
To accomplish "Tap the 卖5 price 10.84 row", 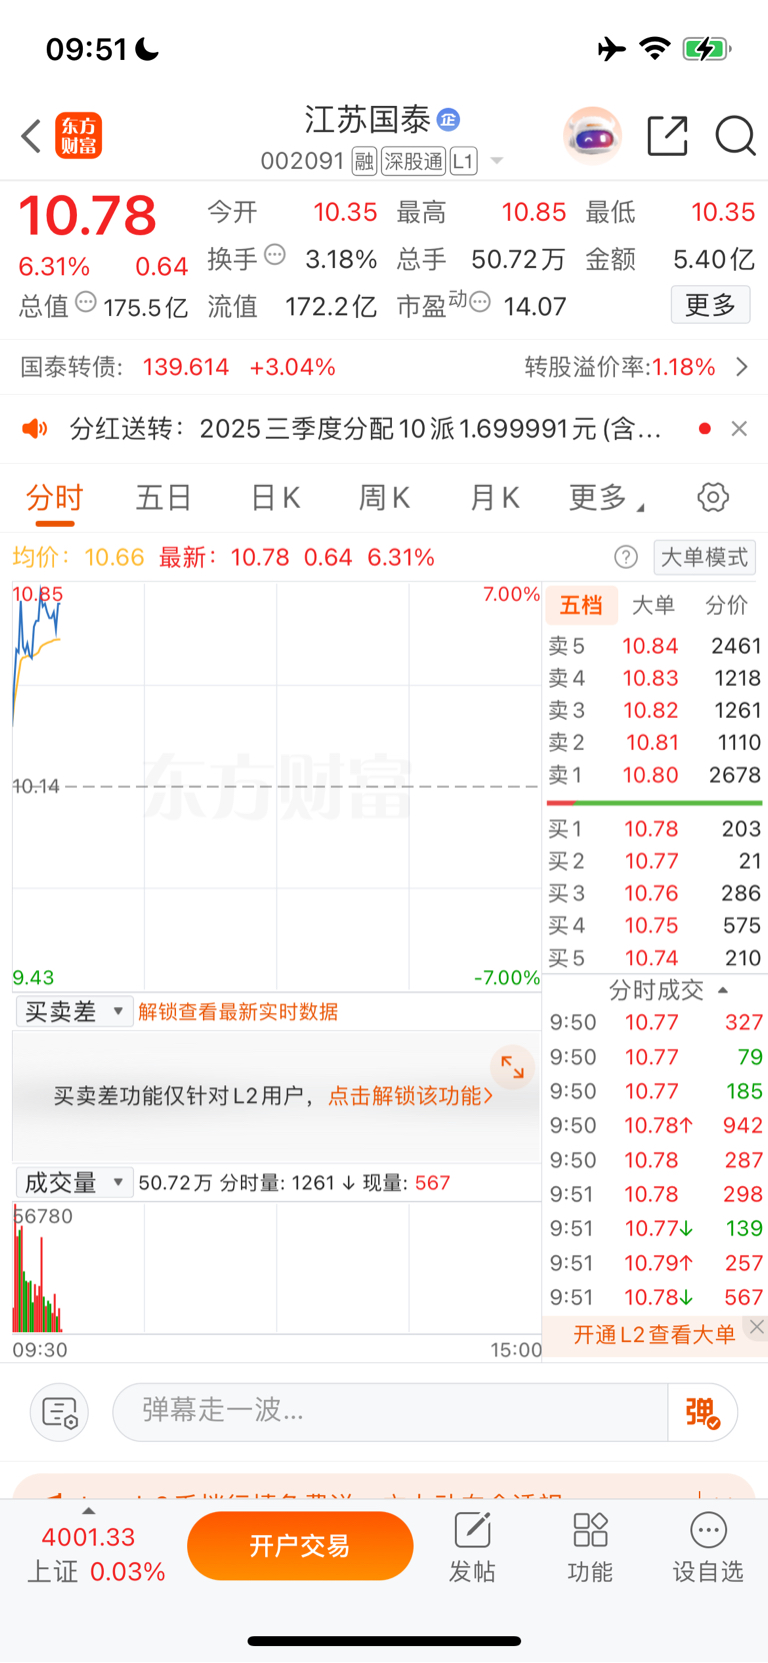I will tap(655, 646).
